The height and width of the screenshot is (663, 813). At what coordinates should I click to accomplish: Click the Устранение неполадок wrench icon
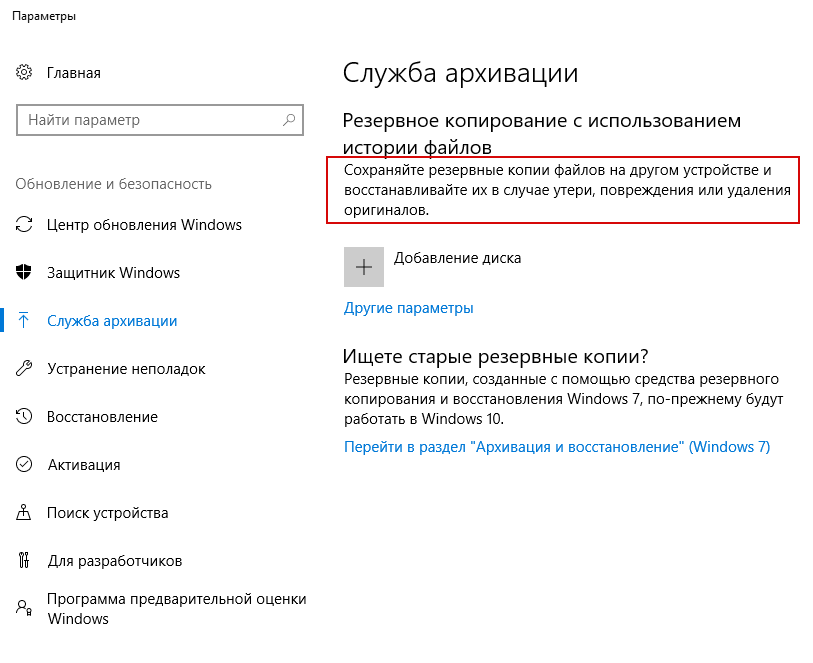25,369
